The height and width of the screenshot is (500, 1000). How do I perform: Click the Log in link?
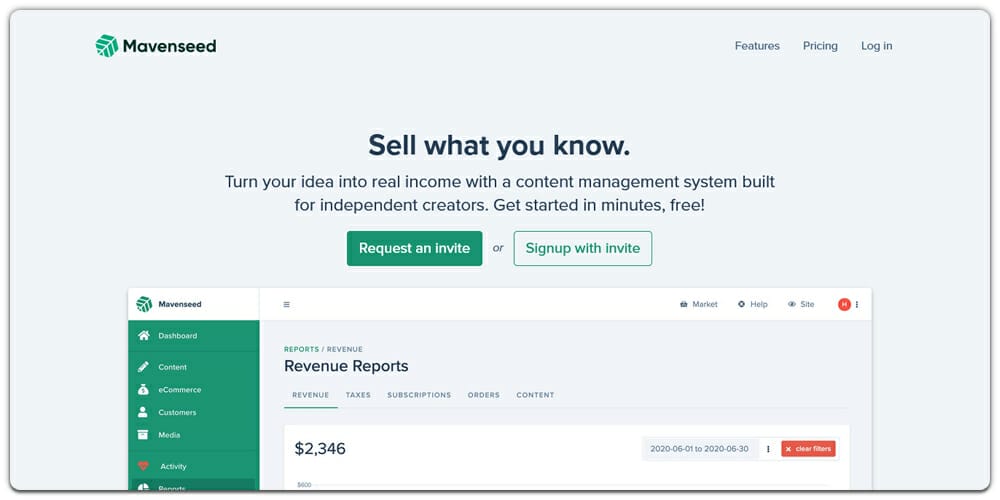point(876,46)
